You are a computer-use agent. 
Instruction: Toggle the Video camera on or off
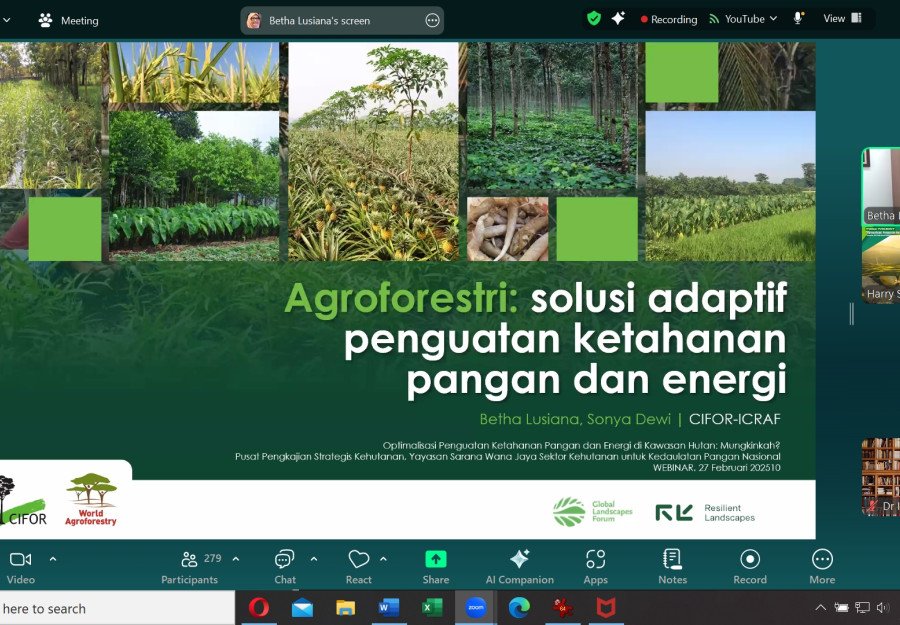coord(20,566)
